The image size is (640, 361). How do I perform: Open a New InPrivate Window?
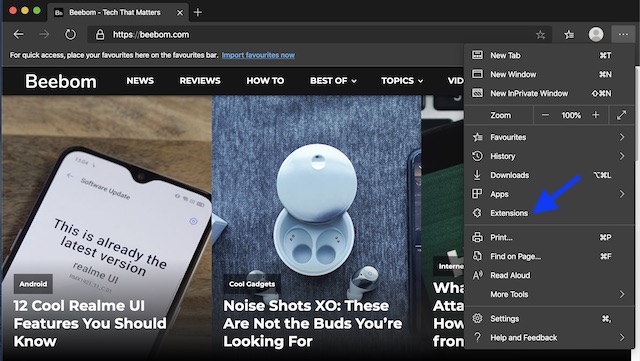click(549, 93)
